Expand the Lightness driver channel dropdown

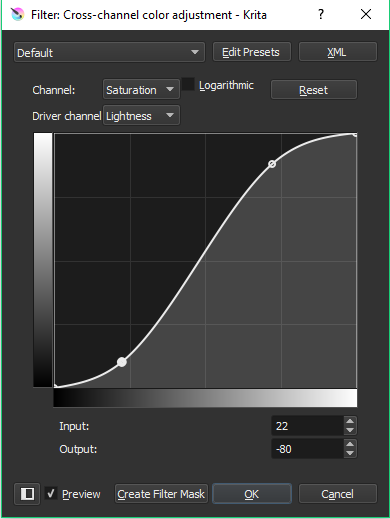coord(141,116)
